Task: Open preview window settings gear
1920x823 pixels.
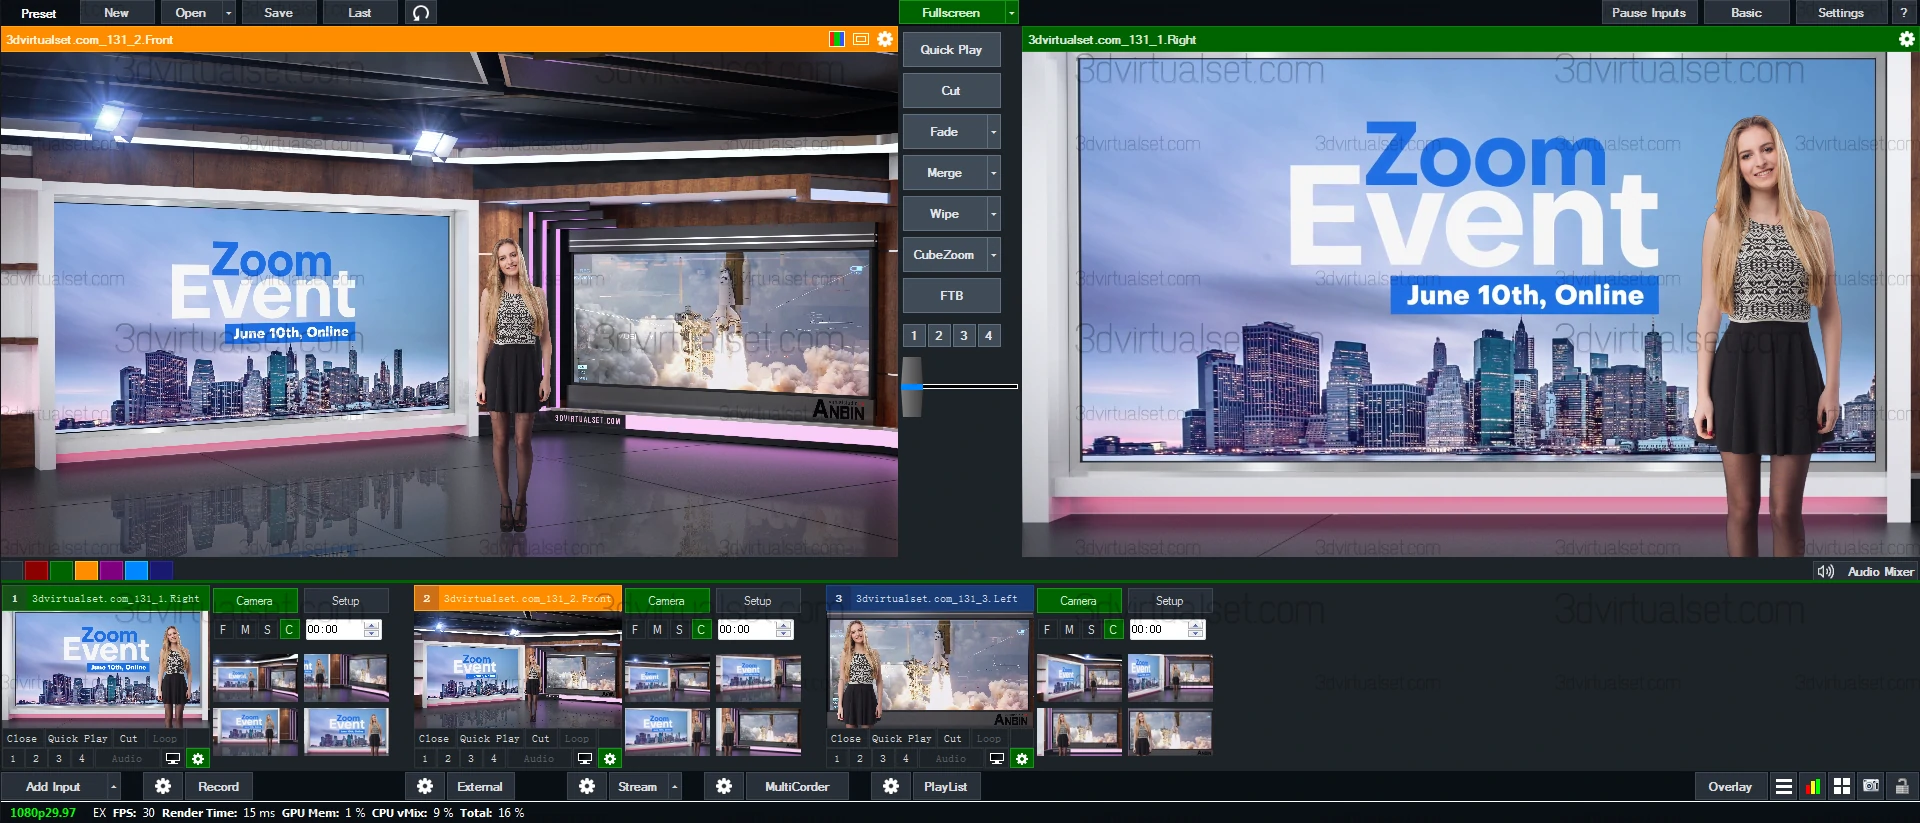Action: click(885, 39)
